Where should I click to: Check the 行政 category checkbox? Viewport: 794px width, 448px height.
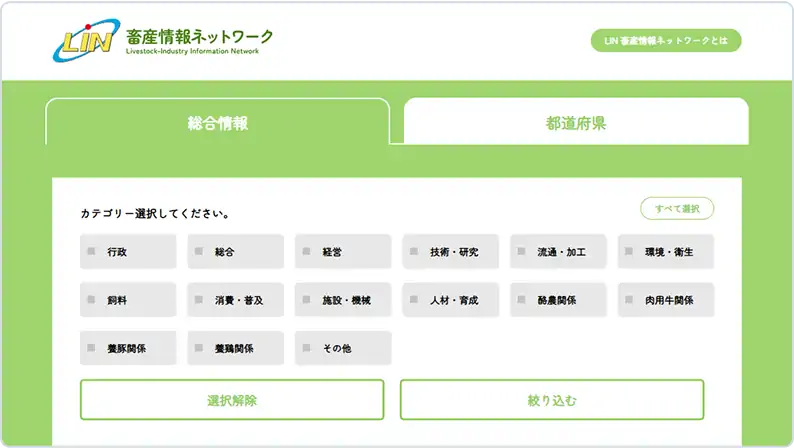pyautogui.click(x=91, y=252)
